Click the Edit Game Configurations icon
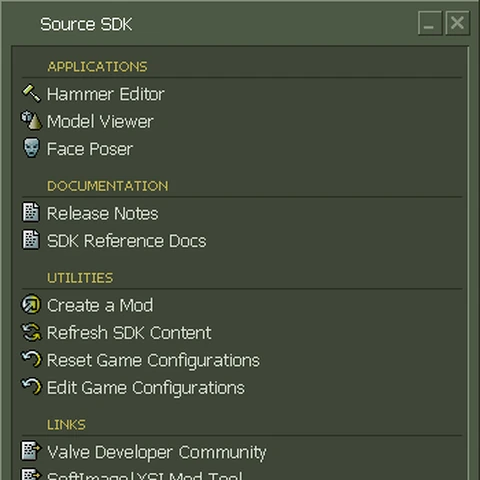The height and width of the screenshot is (480, 480). pos(31,387)
